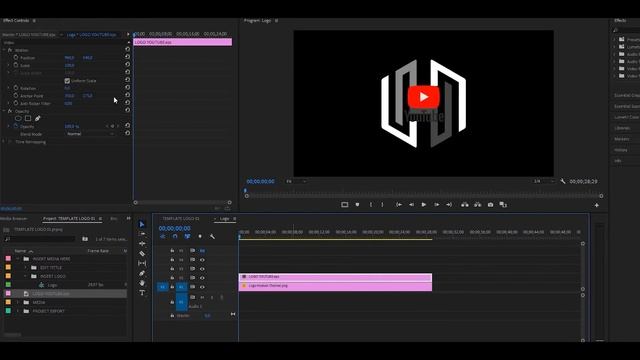The width and height of the screenshot is (640, 360).
Task: Click Mark Out bracket button
Action: click(382, 204)
